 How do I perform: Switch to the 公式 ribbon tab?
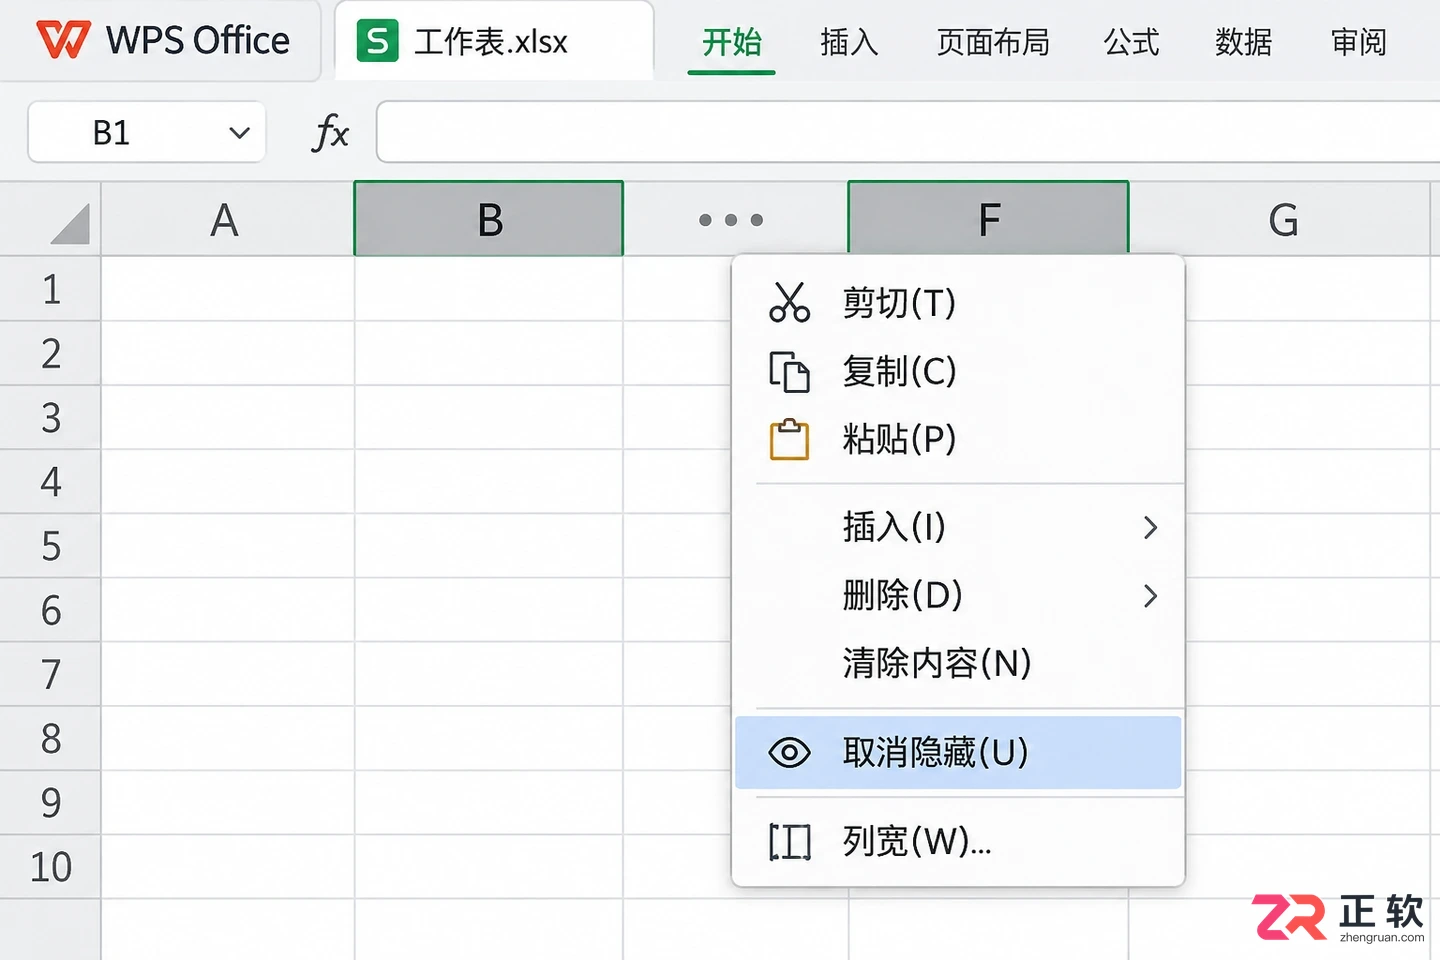(x=1131, y=42)
